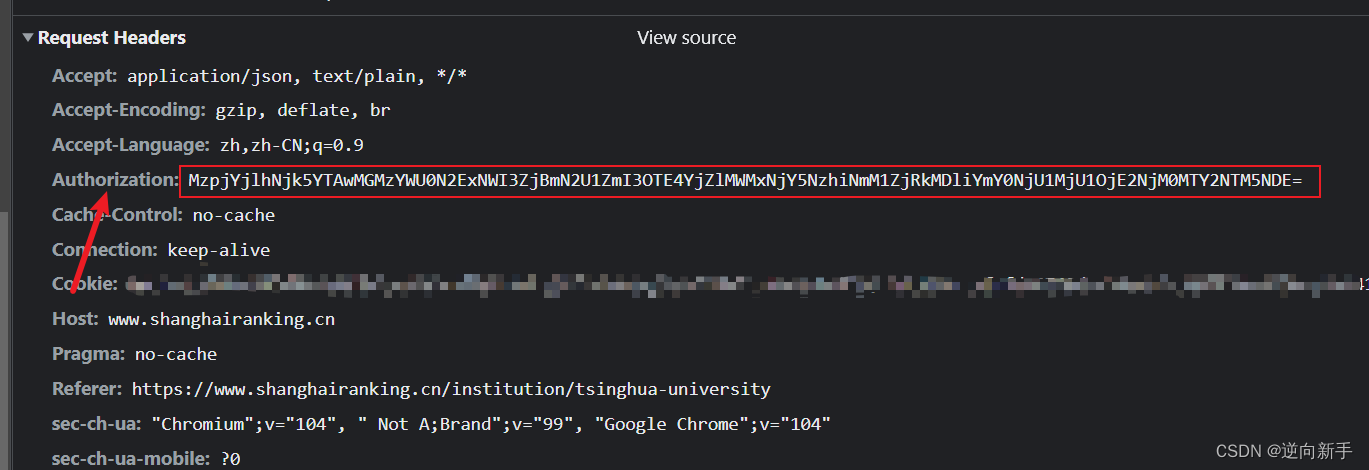Select the sec-ch-ua header name

pyautogui.click(x=97, y=424)
